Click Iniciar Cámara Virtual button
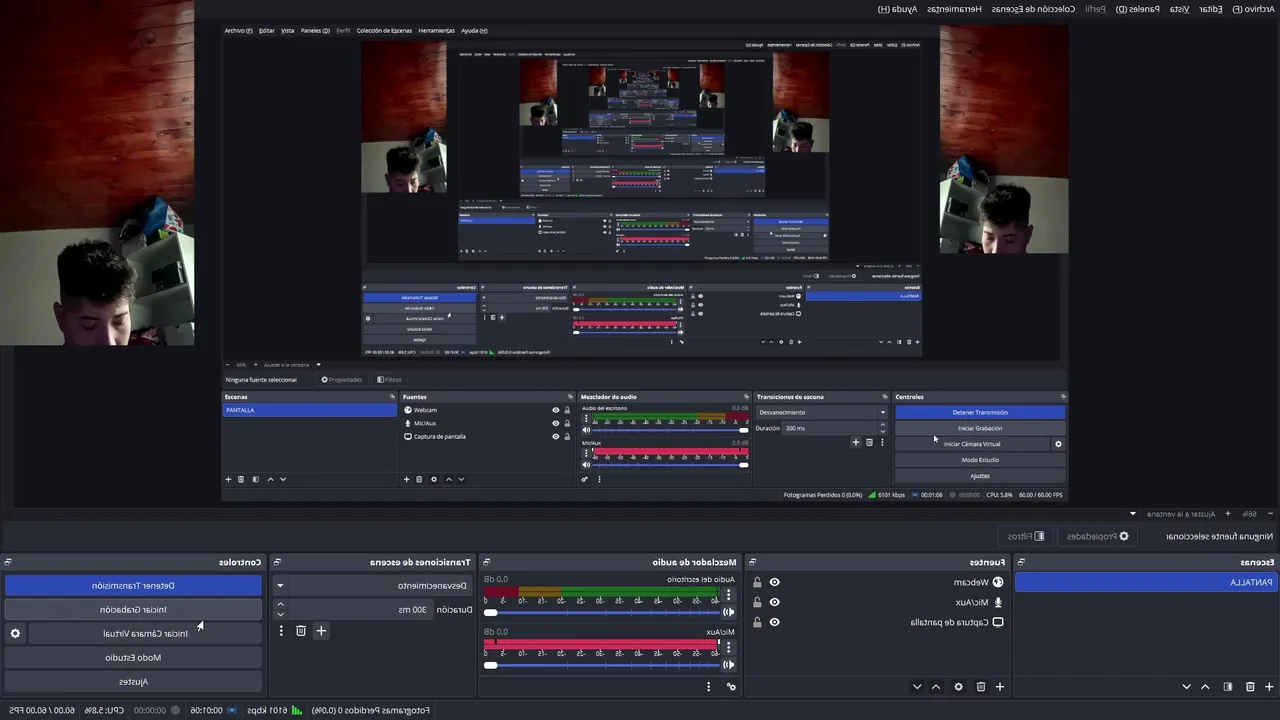The image size is (1280, 720). (x=145, y=633)
